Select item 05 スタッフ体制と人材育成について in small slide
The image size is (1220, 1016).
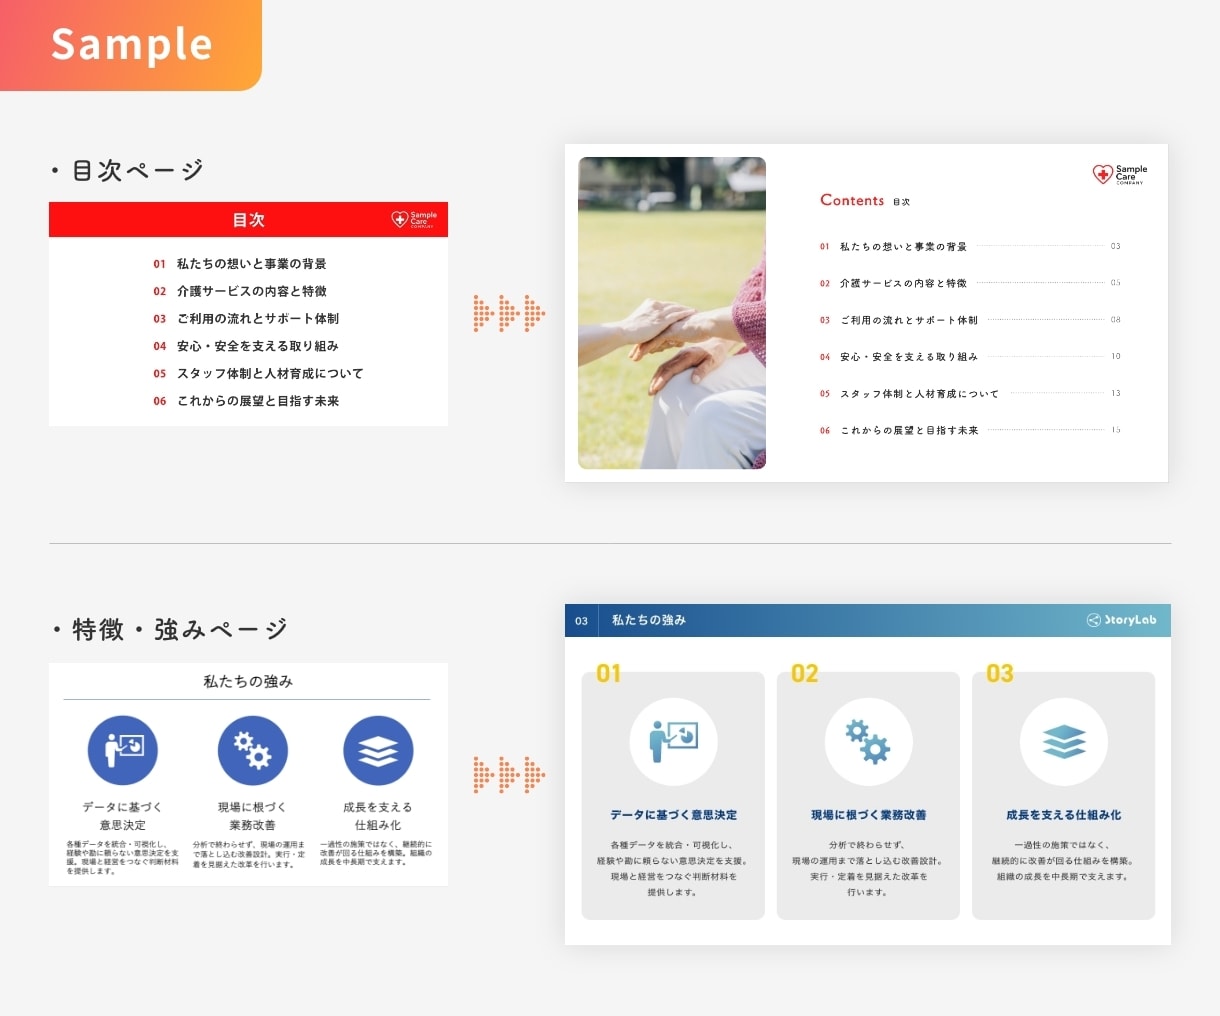pyautogui.click(x=258, y=373)
